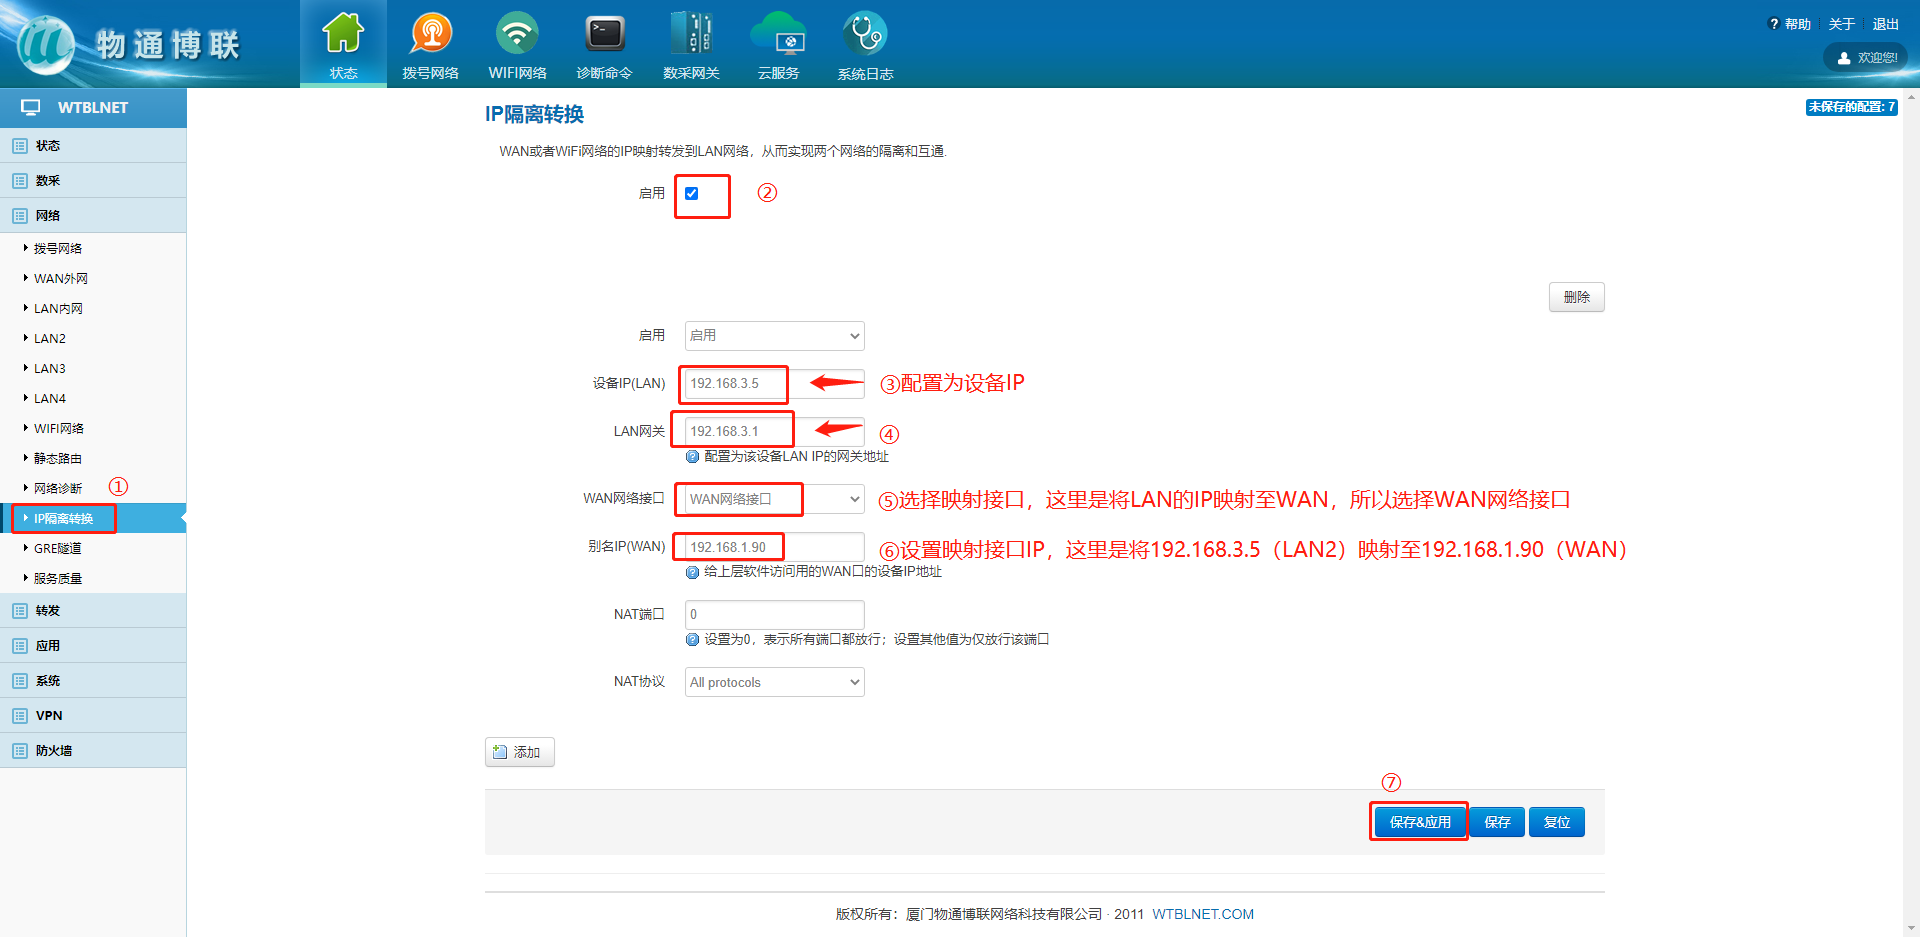Click the home status icon in top navigation
The width and height of the screenshot is (1920, 937).
click(x=343, y=35)
